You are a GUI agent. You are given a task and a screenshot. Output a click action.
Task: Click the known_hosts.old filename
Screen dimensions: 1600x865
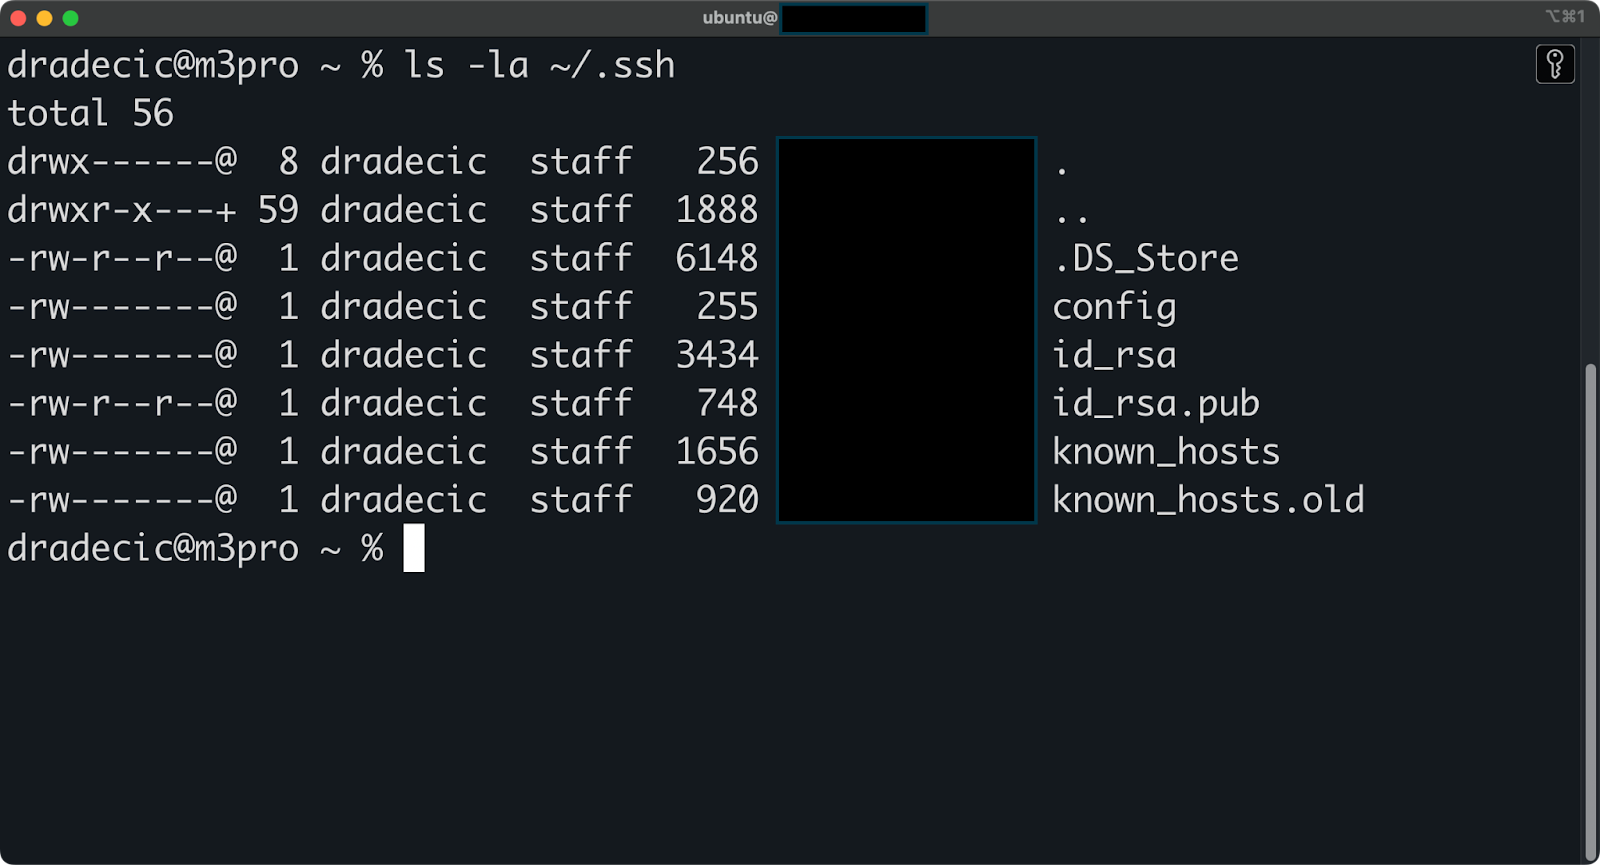[1208, 499]
